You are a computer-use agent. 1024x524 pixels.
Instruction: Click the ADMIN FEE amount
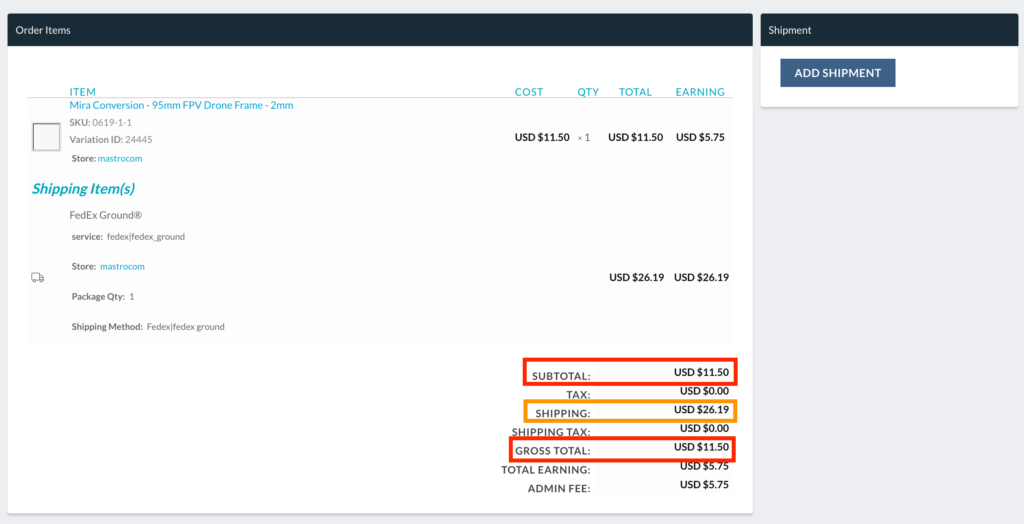[x=704, y=485]
